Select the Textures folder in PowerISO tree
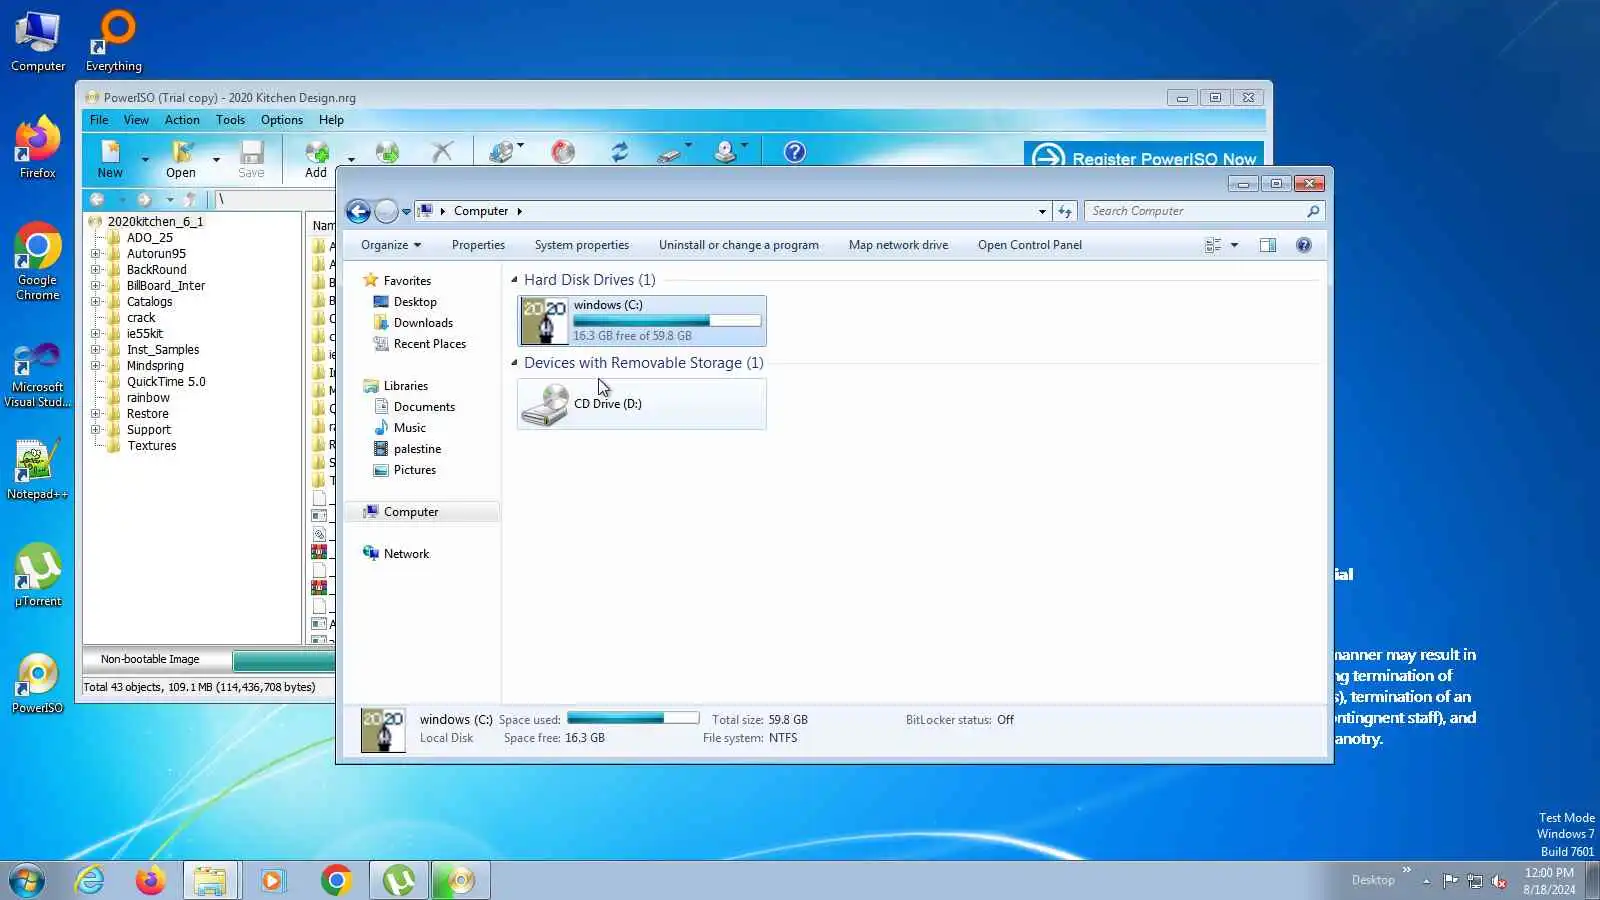 (152, 446)
